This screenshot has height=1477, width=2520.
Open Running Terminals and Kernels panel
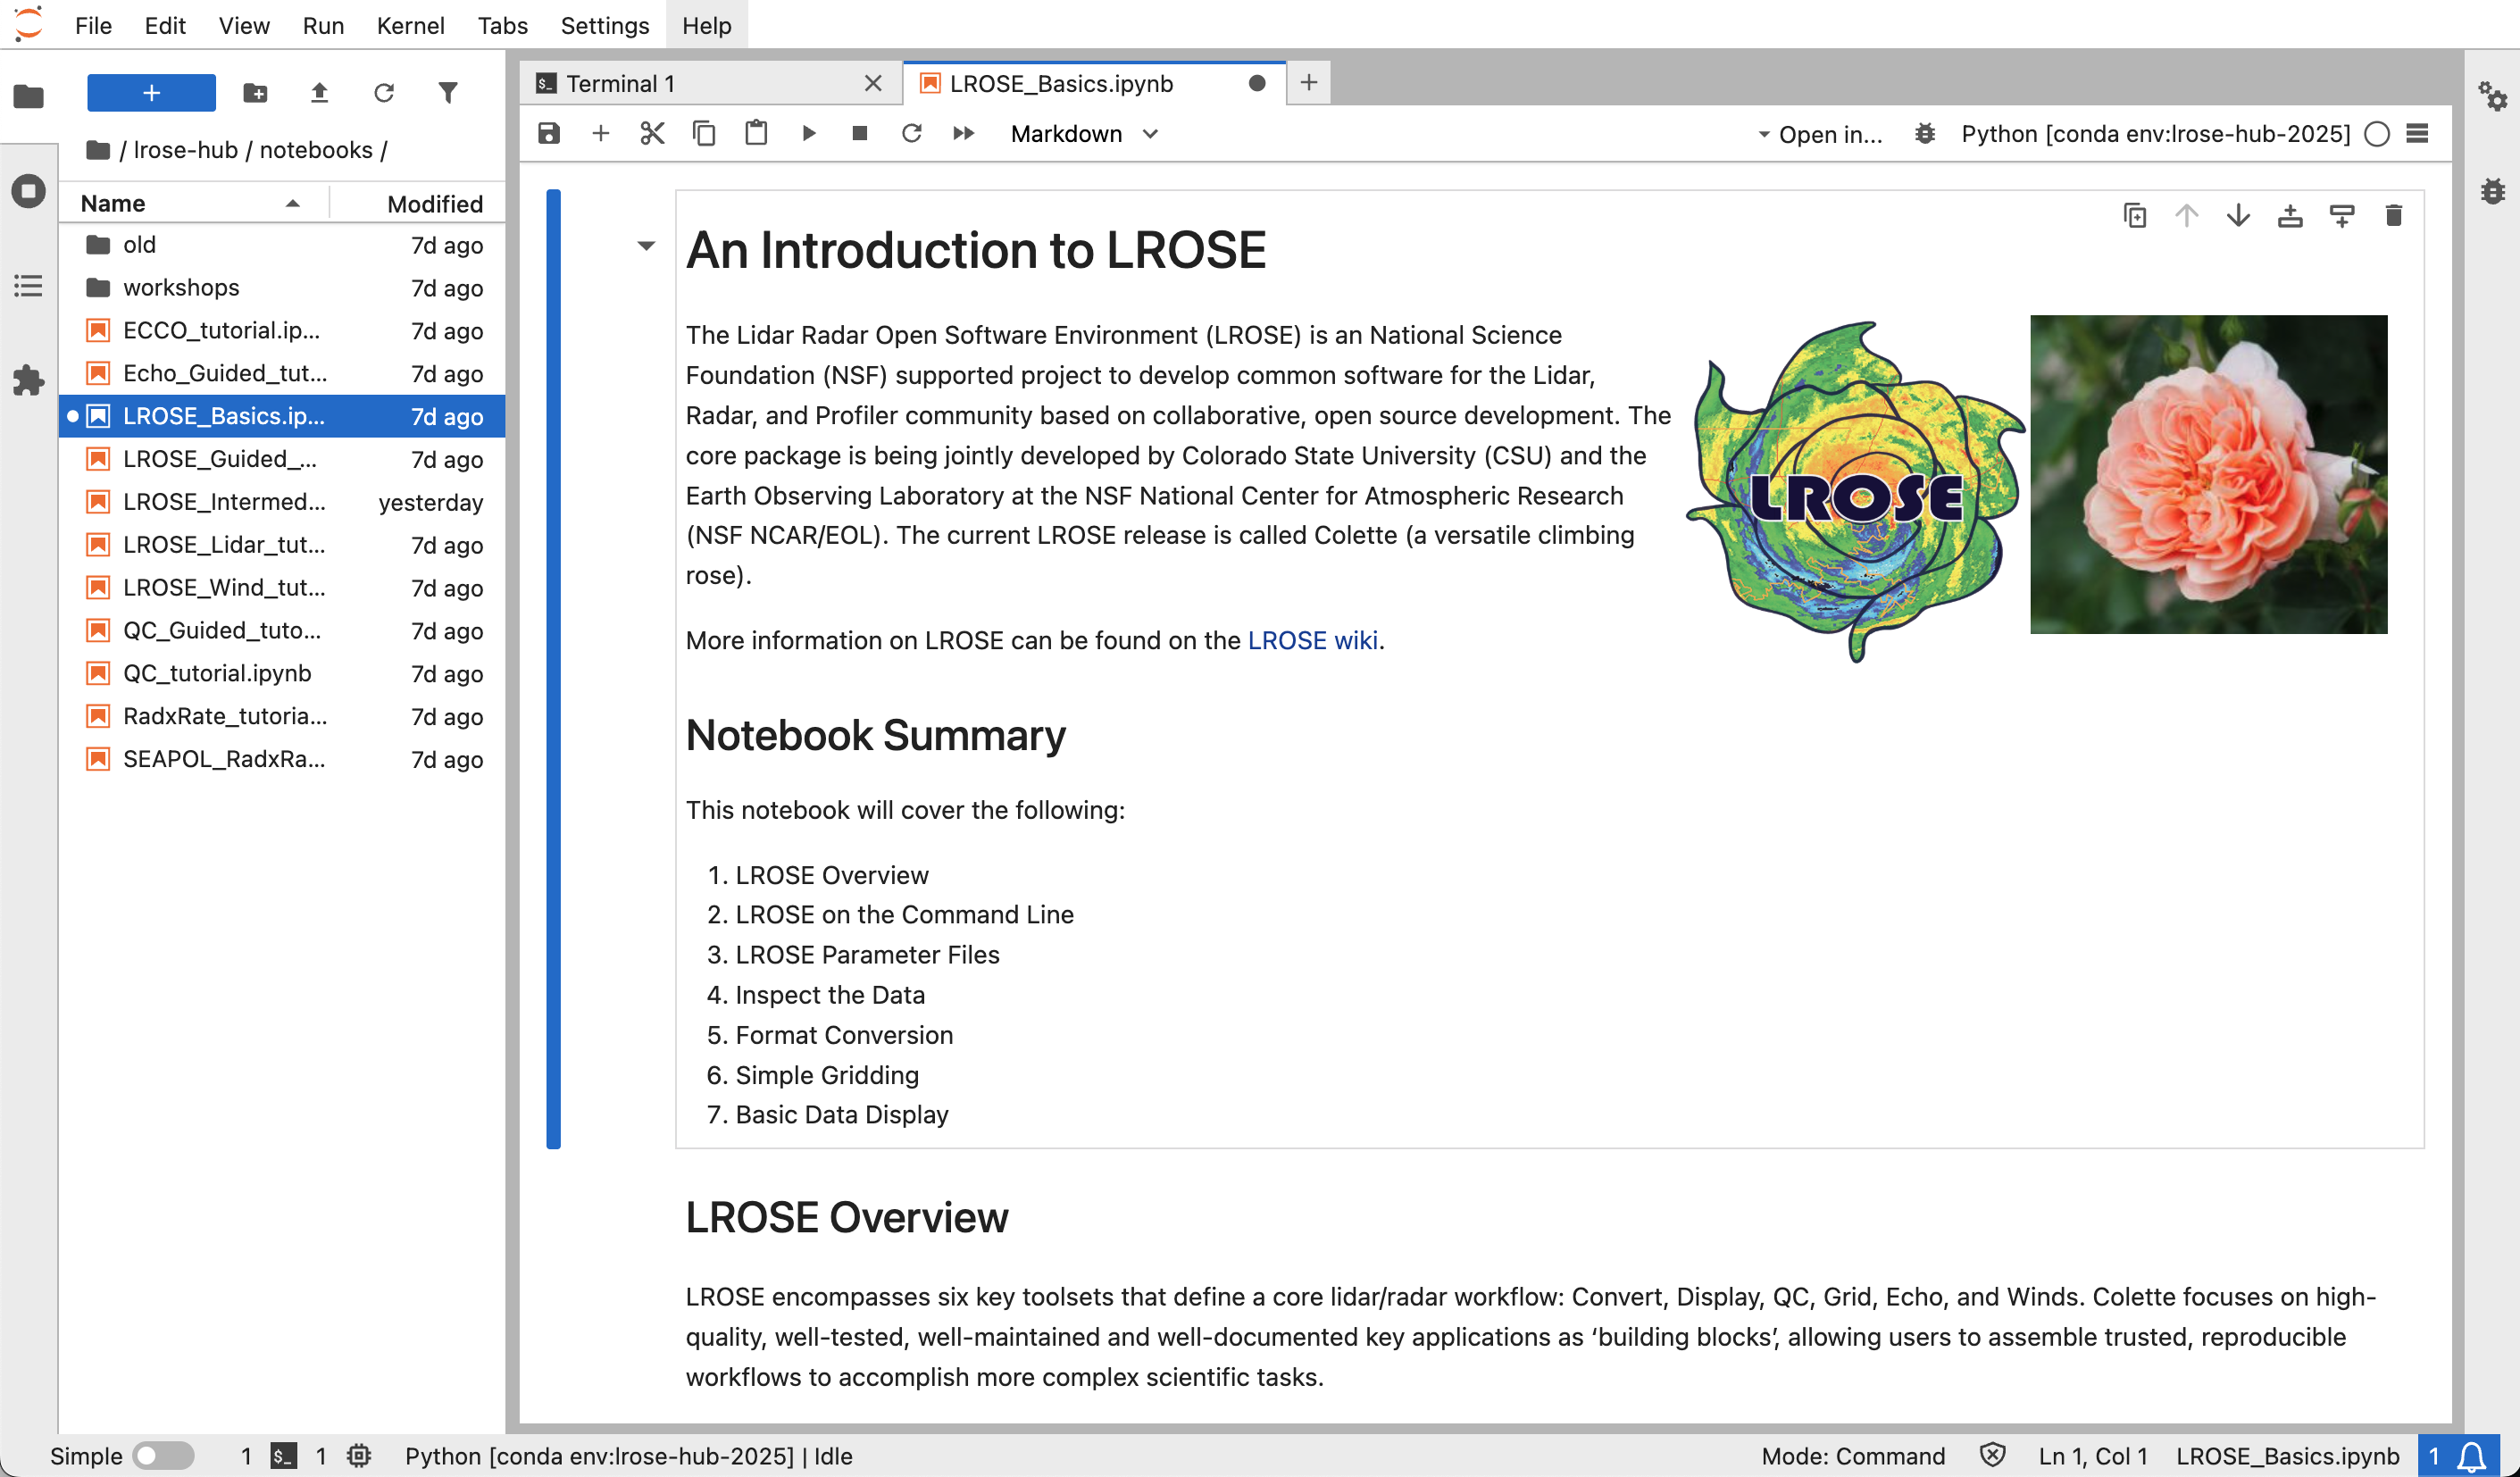[x=28, y=191]
